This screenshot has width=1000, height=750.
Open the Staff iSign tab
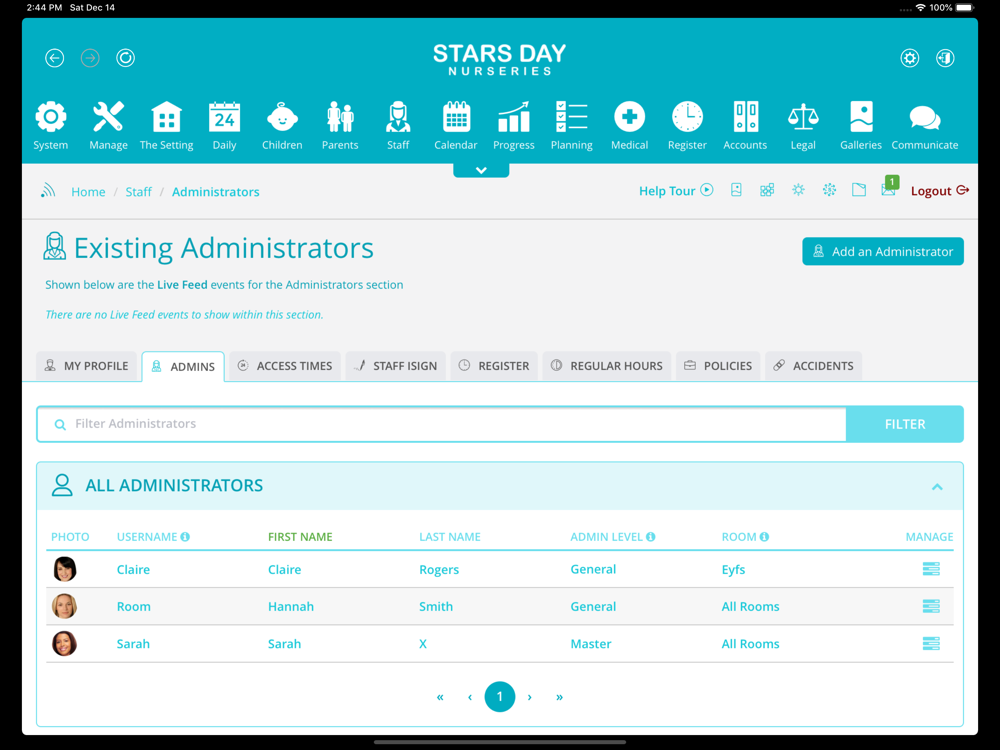(x=395, y=366)
